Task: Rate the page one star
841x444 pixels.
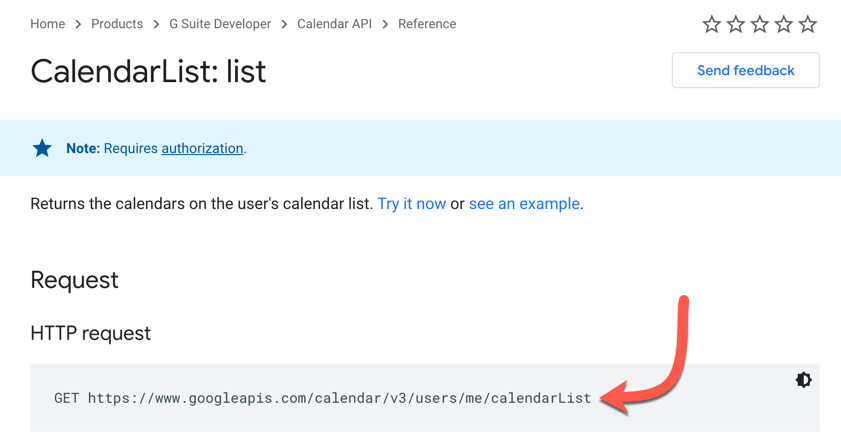Action: [x=712, y=24]
